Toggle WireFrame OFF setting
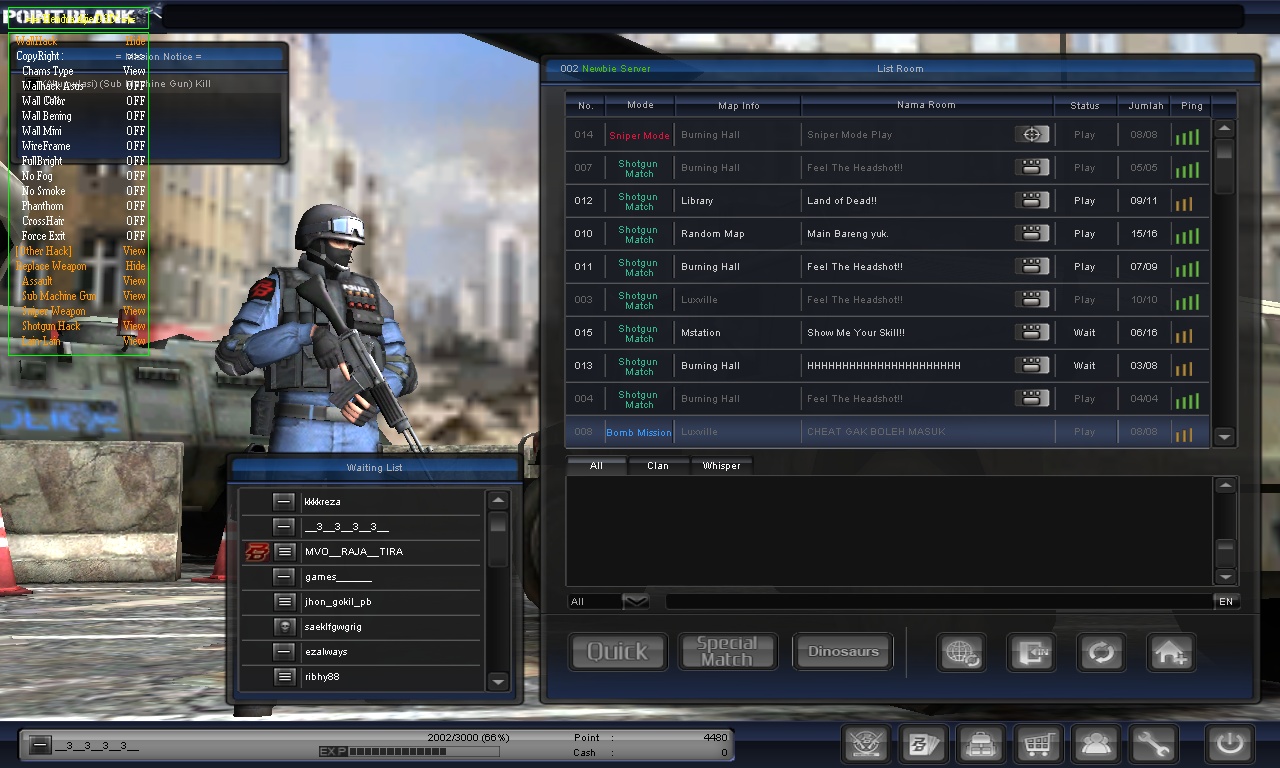Image resolution: width=1280 pixels, height=768 pixels. [x=135, y=146]
